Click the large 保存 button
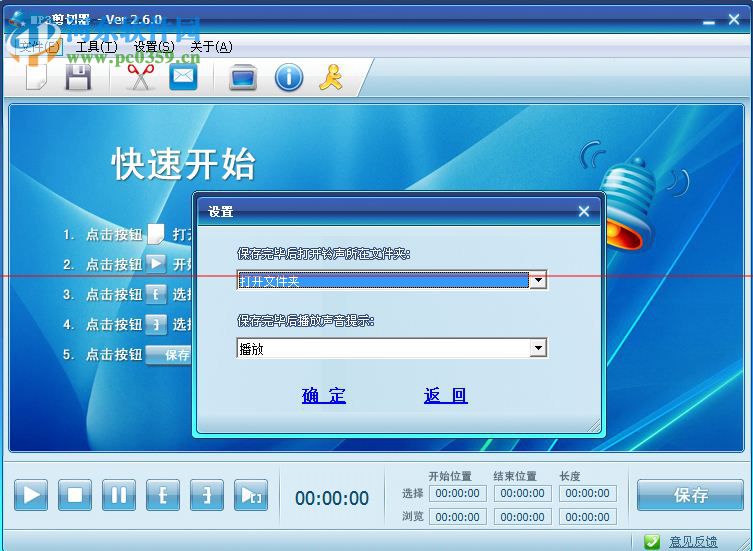 point(690,495)
